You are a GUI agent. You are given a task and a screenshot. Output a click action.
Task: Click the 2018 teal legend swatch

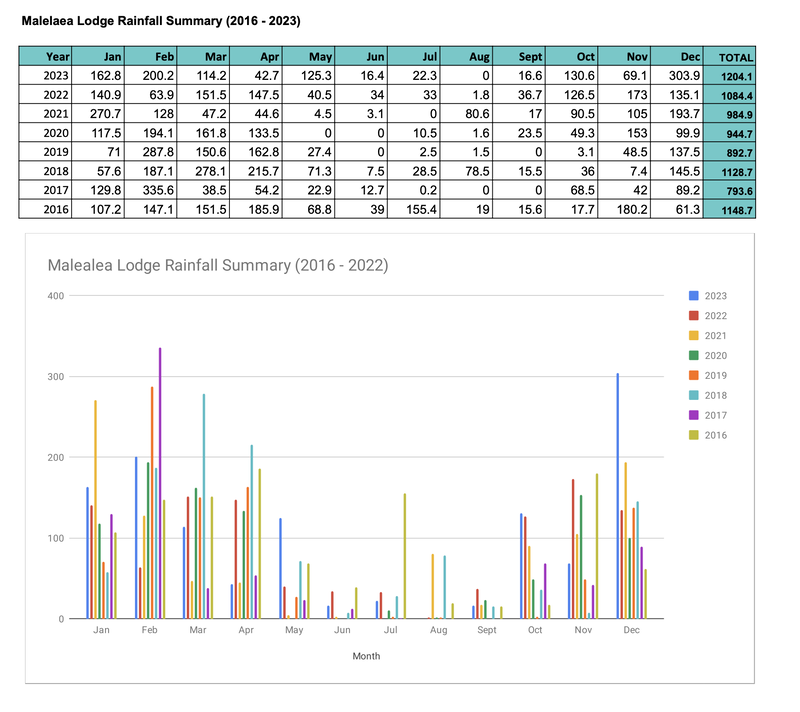pos(693,395)
